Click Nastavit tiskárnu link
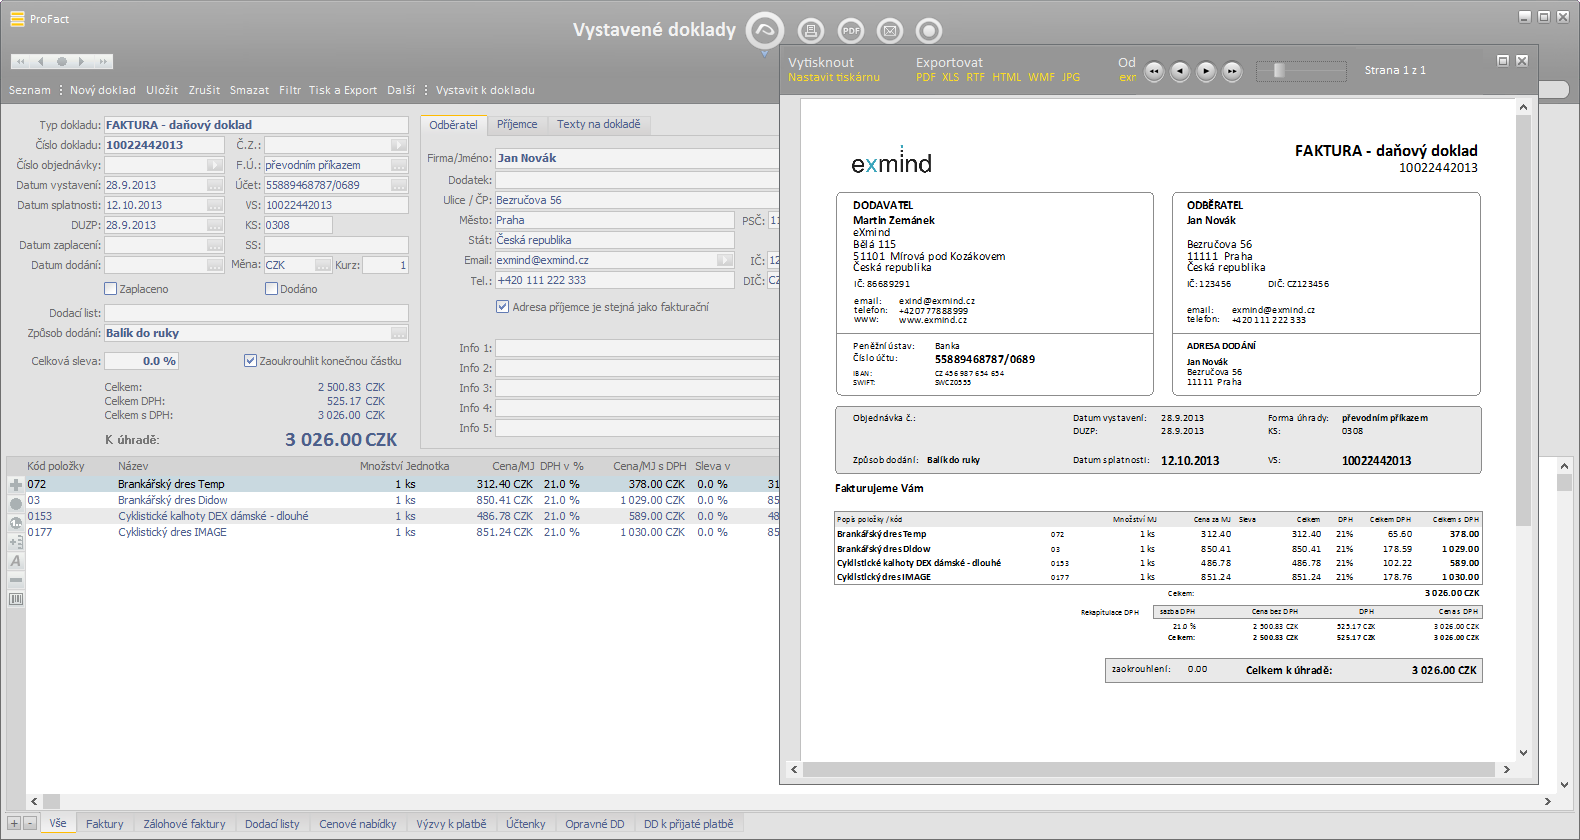Screen dimensions: 1580x840 (833, 77)
